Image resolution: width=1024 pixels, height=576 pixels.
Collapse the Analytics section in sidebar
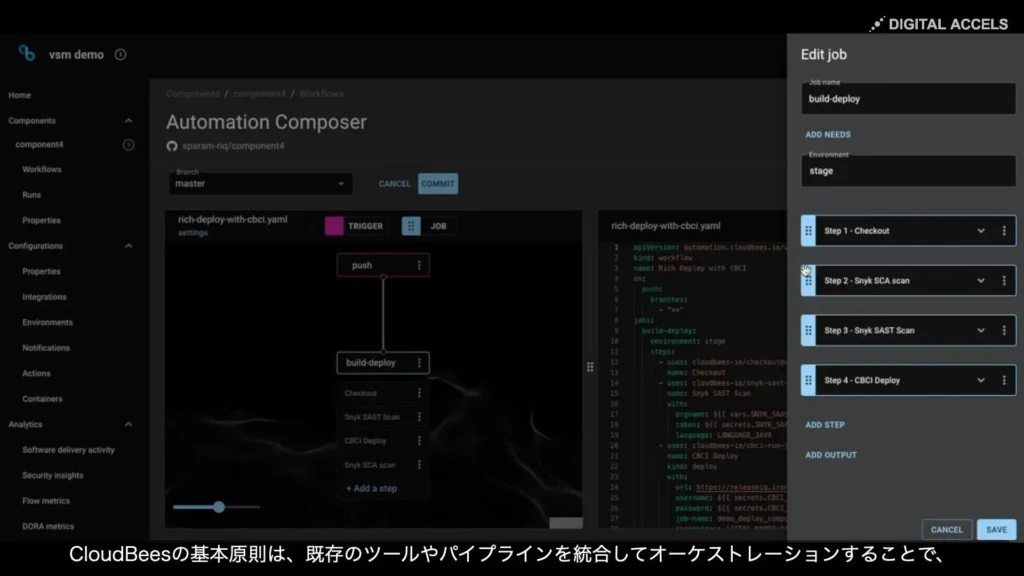pyautogui.click(x=129, y=424)
